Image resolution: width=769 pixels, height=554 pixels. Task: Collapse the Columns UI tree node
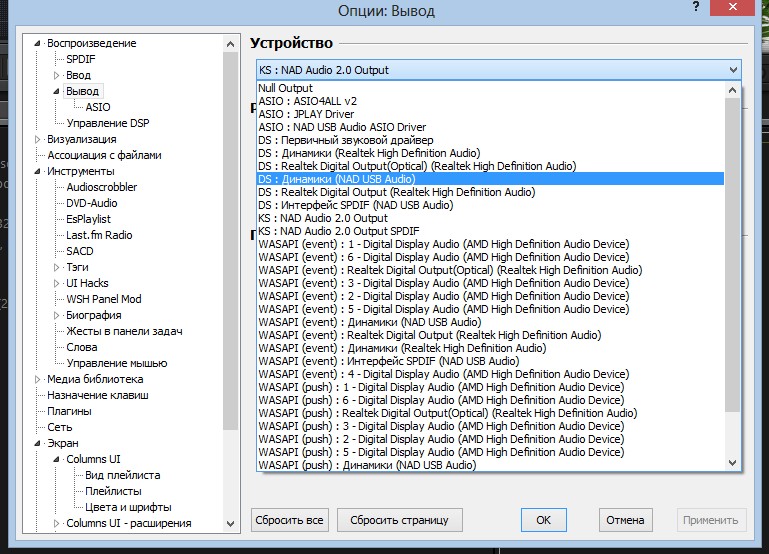point(56,459)
